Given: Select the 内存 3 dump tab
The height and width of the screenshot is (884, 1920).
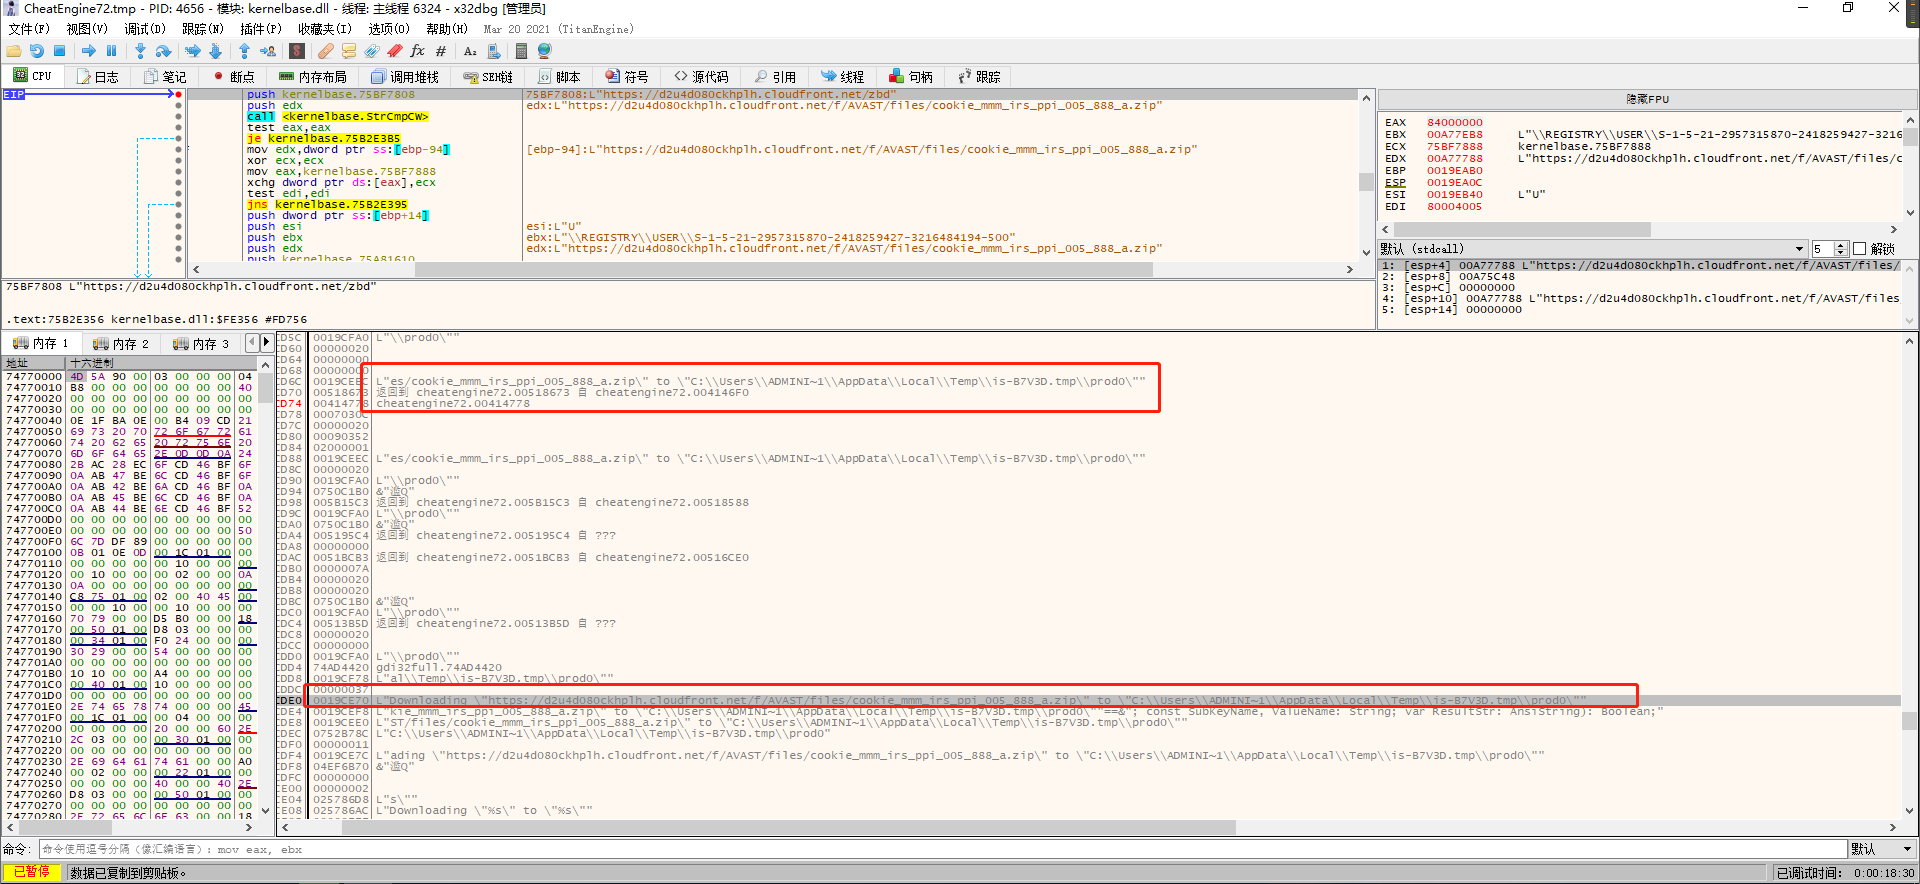Looking at the screenshot, I should 201,344.
